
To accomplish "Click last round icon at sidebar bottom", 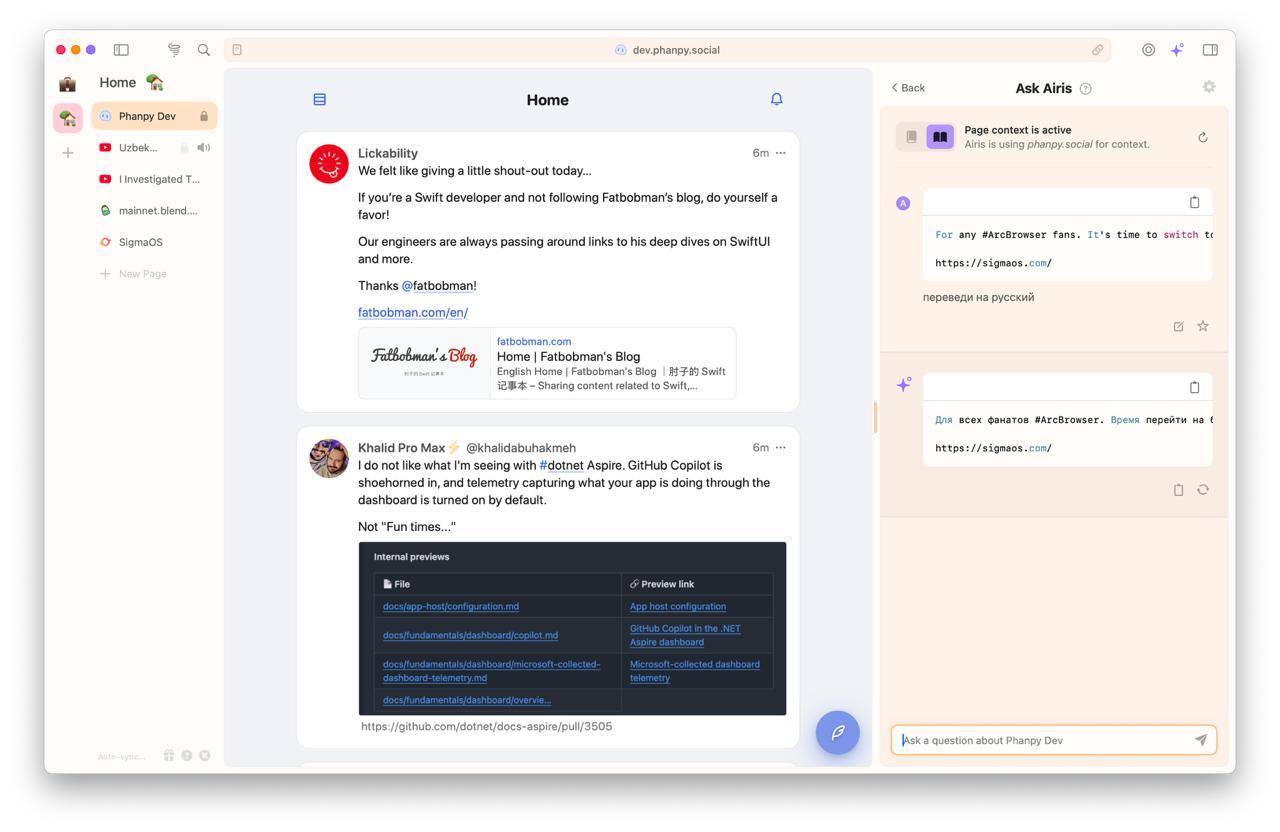I will pyautogui.click(x=205, y=756).
